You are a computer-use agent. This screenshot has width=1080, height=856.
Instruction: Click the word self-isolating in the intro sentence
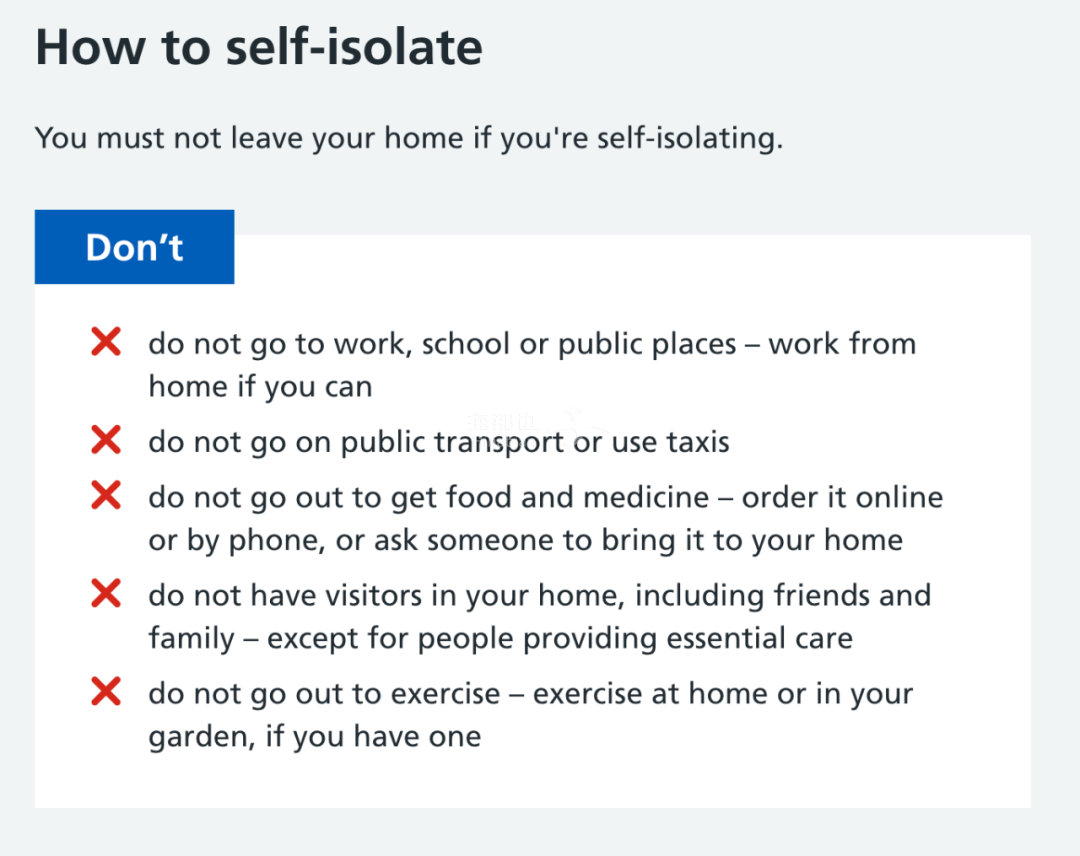(x=690, y=138)
